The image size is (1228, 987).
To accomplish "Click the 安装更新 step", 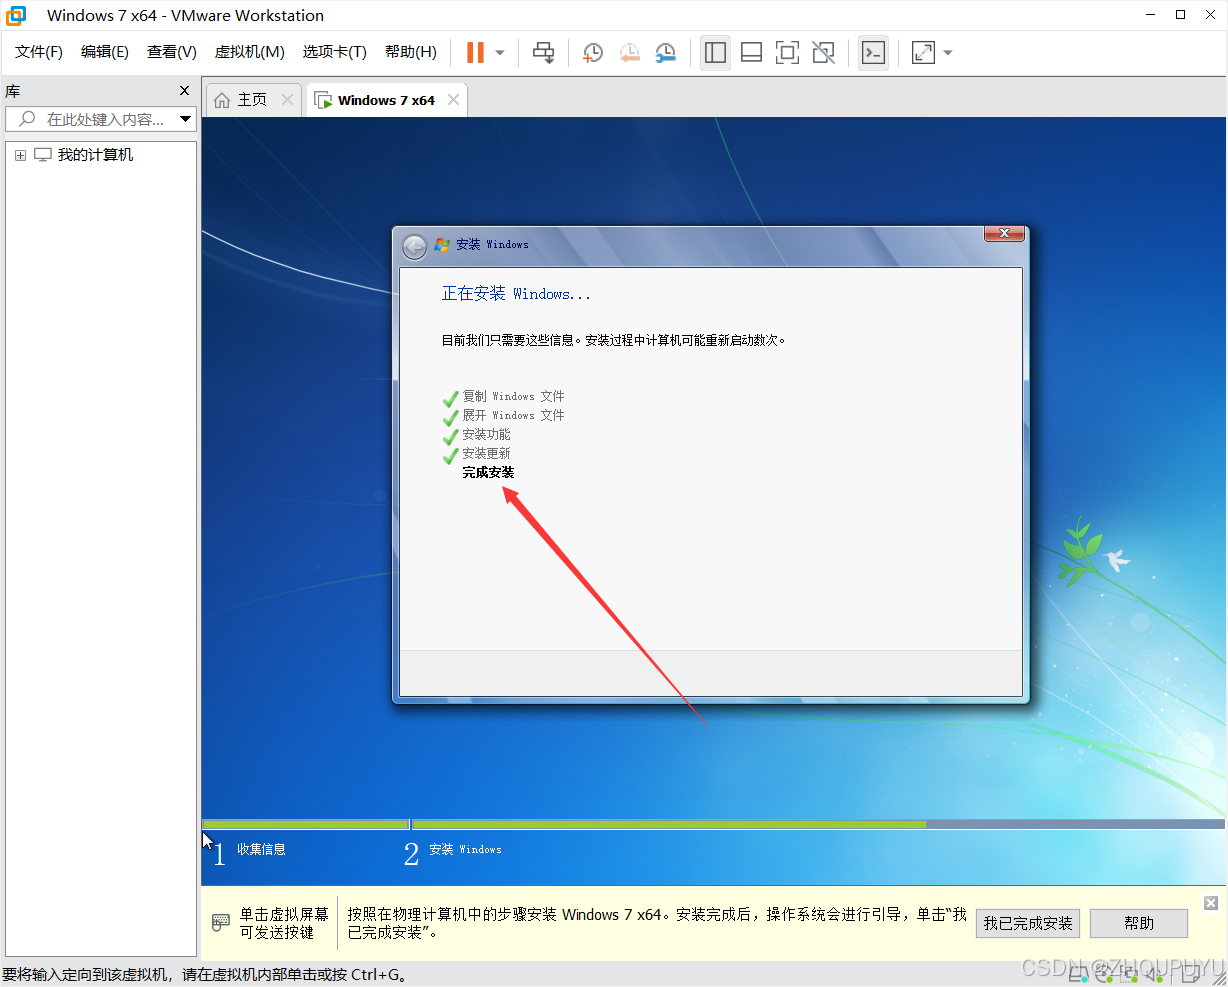I will 486,453.
